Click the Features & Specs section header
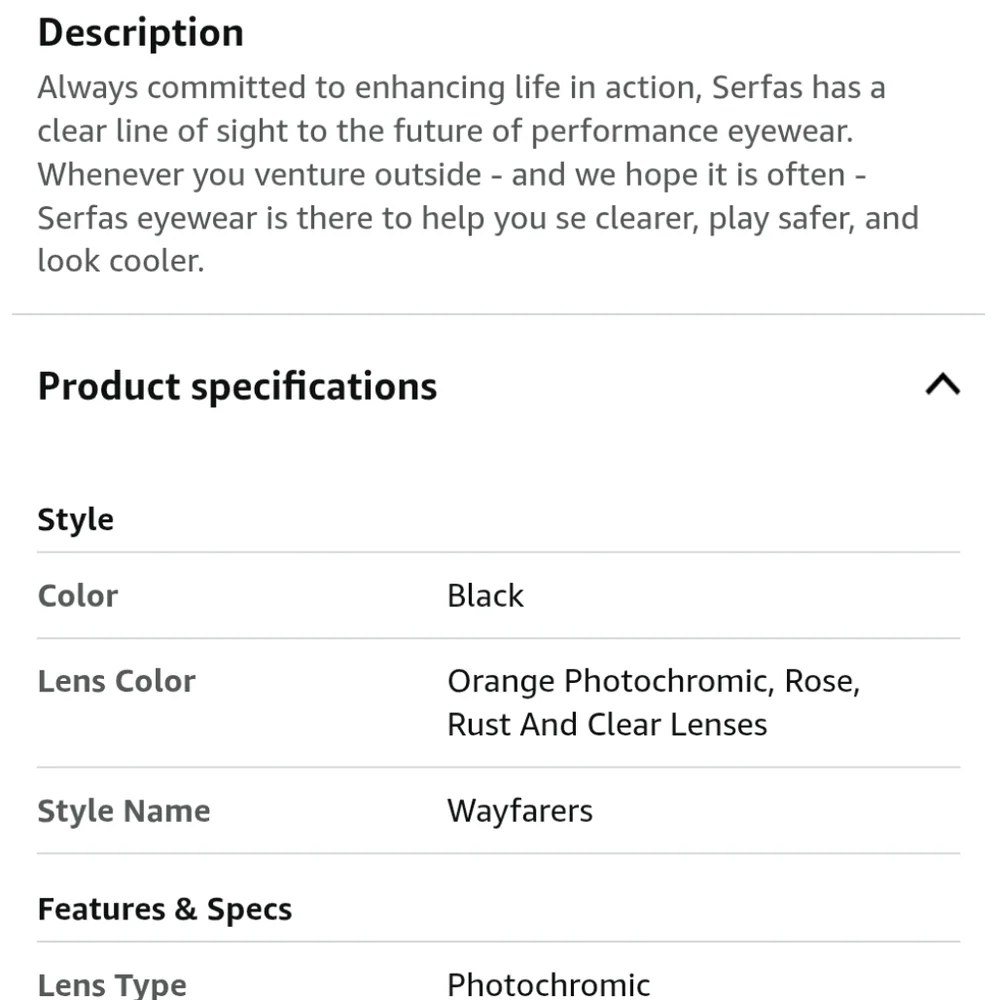 (x=165, y=909)
